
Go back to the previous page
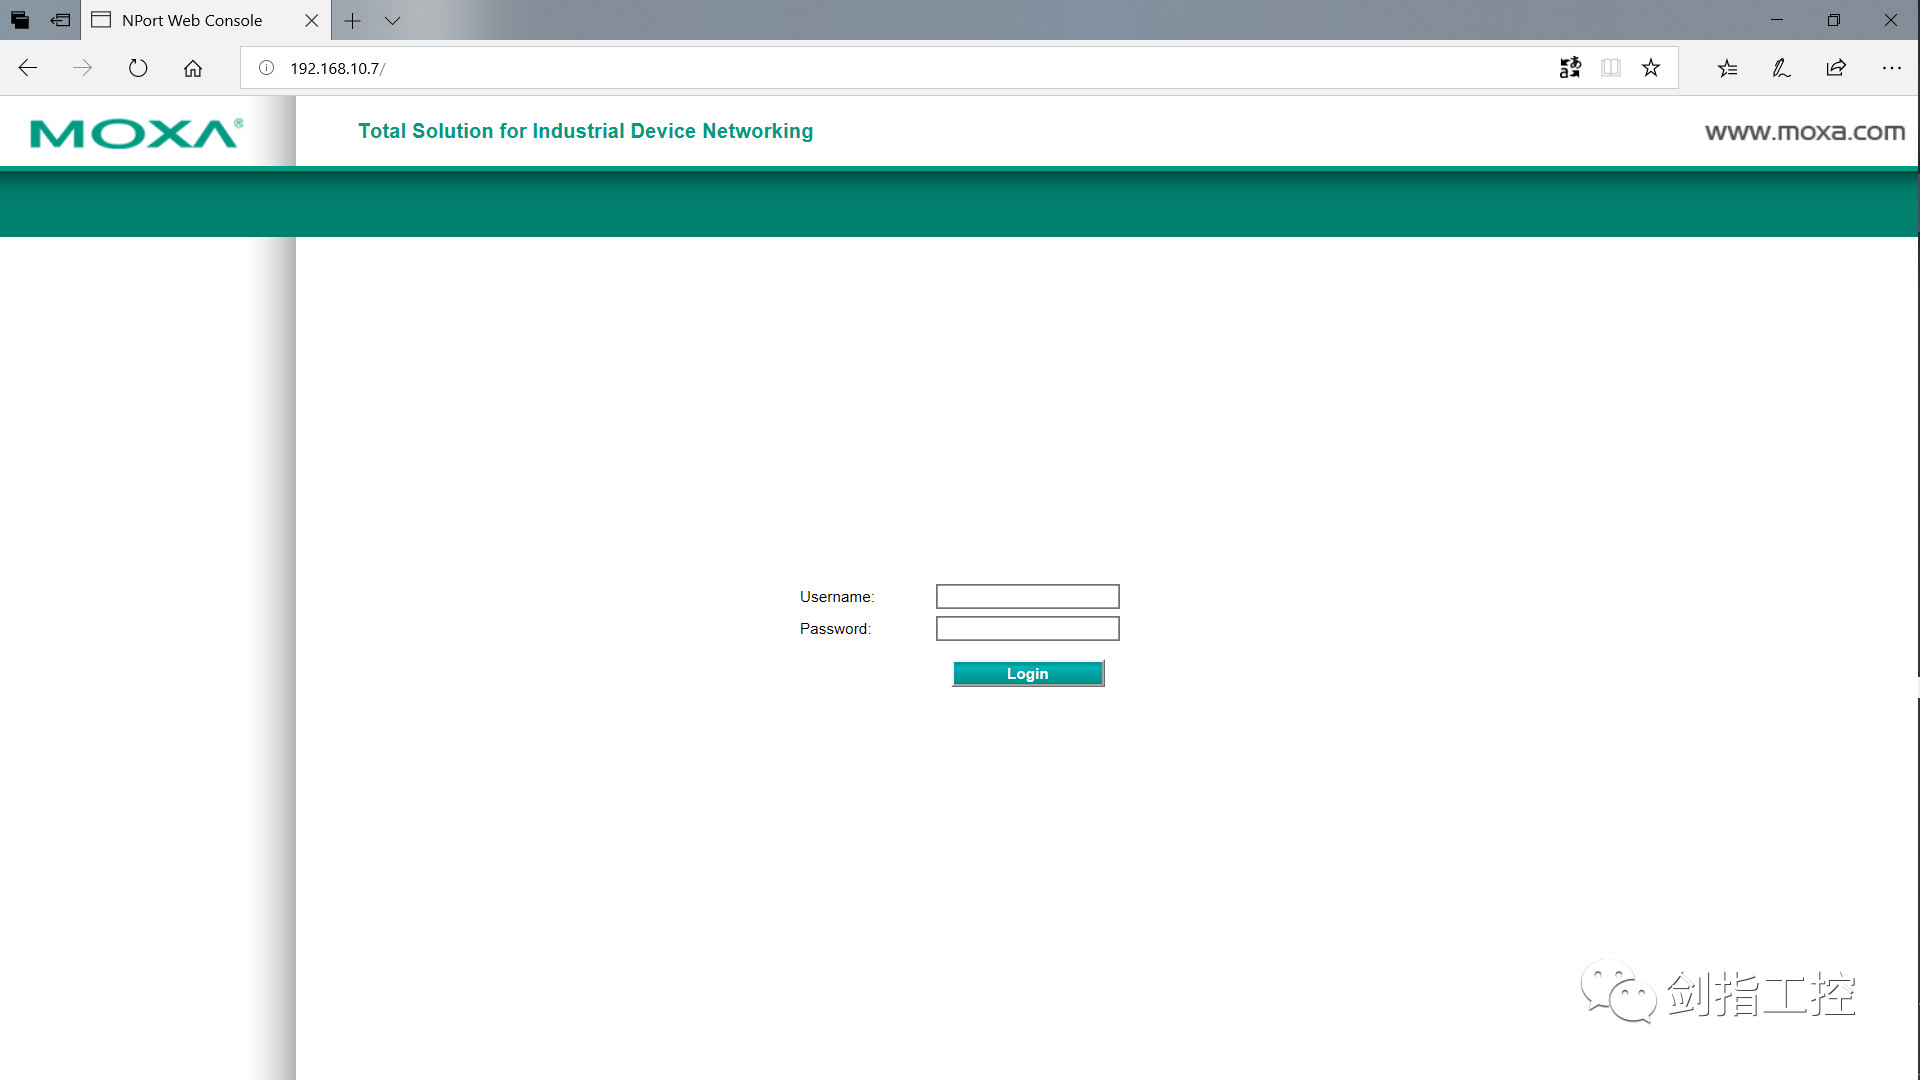coord(28,68)
